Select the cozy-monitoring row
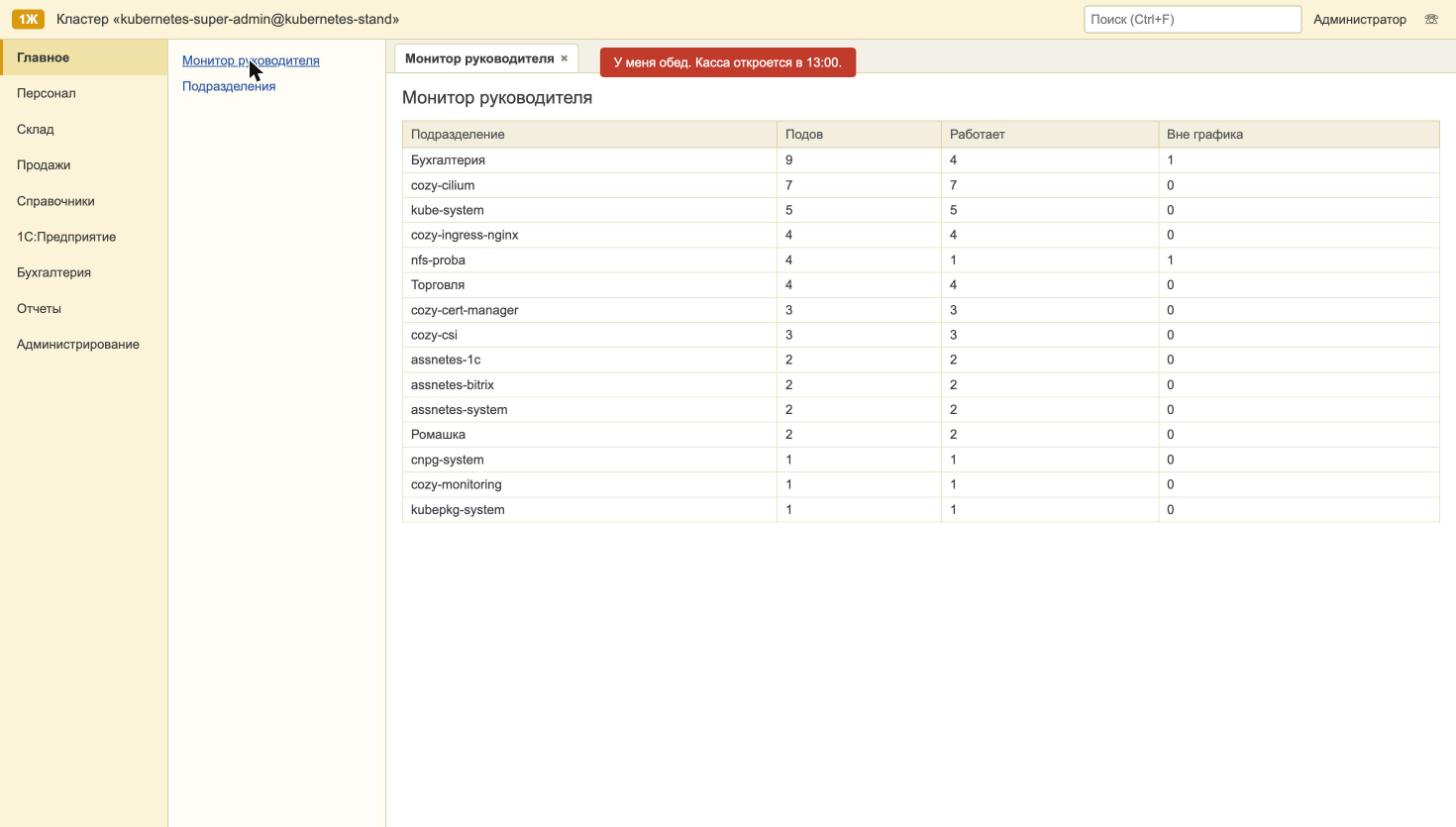1456x827 pixels. point(921,485)
